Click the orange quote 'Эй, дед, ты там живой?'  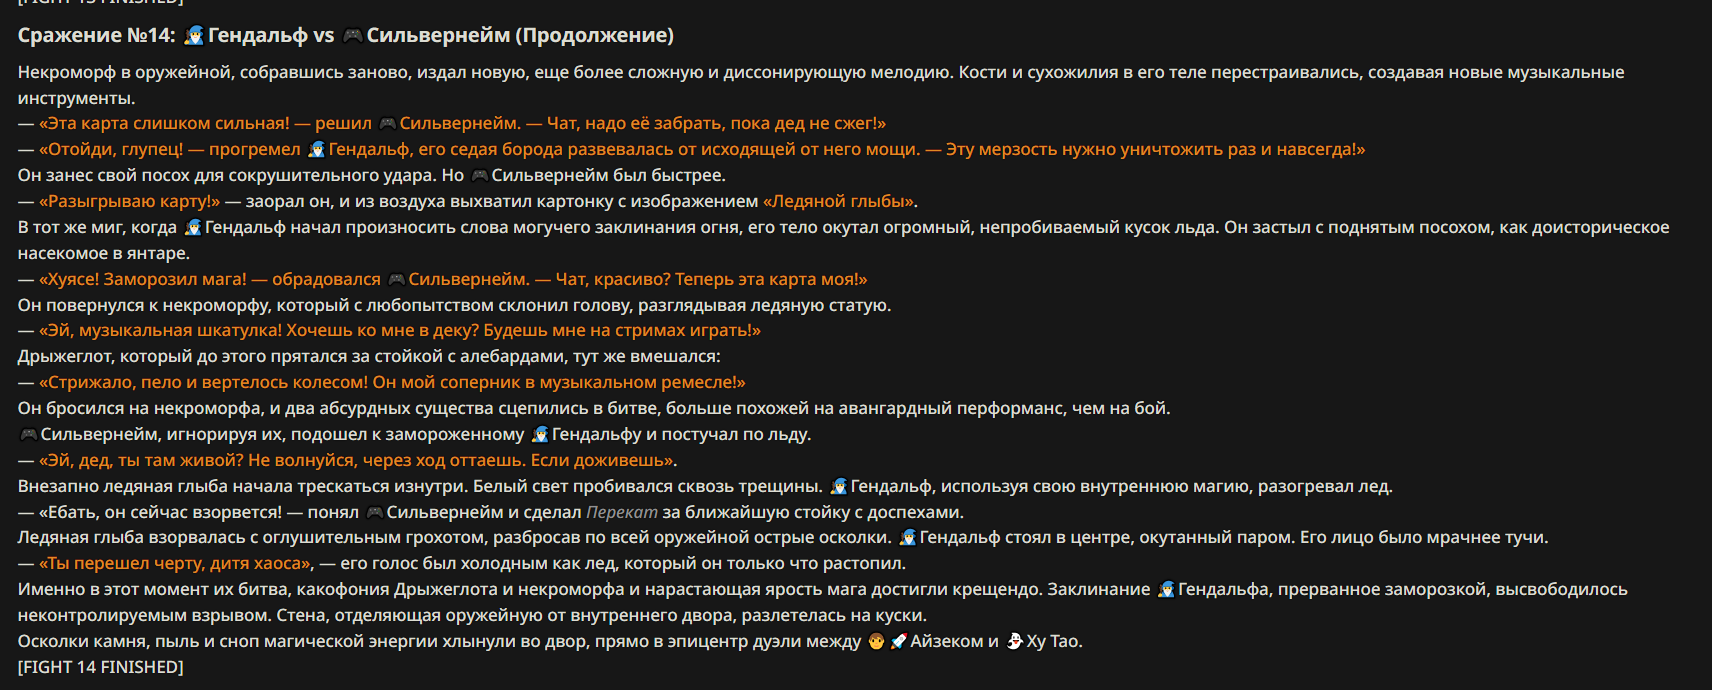click(x=358, y=461)
